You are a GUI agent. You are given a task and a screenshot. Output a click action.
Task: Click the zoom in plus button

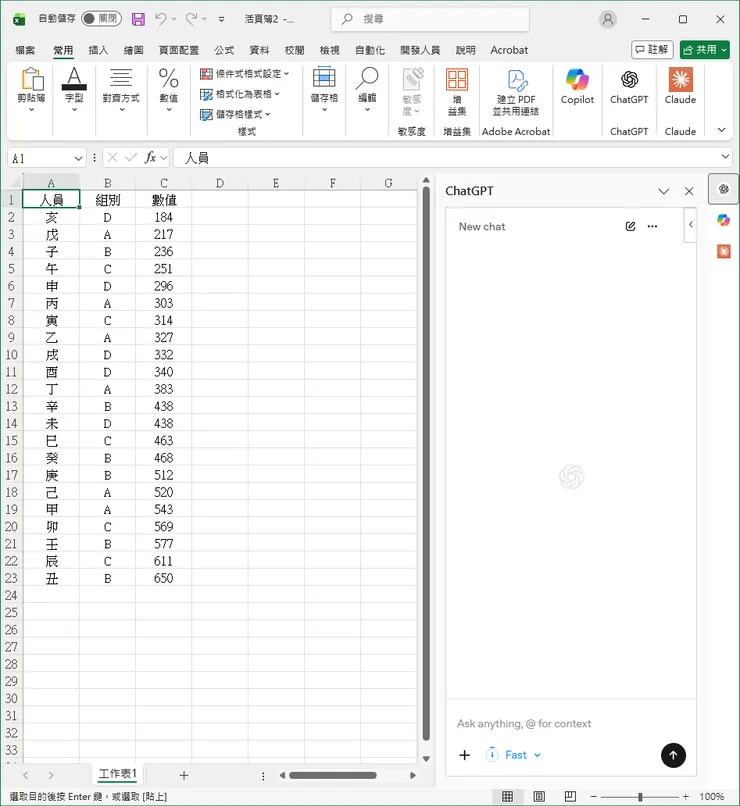[686, 797]
